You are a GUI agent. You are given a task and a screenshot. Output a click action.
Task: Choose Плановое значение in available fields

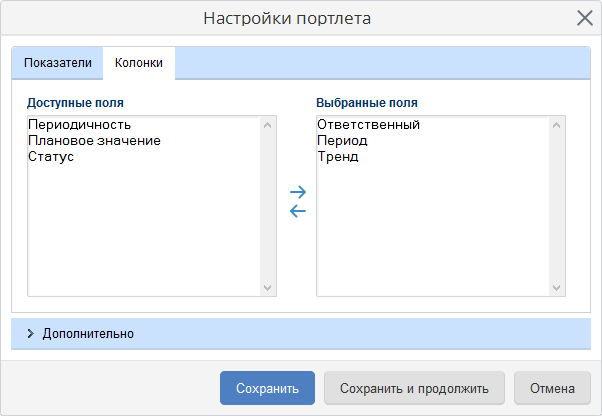point(94,141)
